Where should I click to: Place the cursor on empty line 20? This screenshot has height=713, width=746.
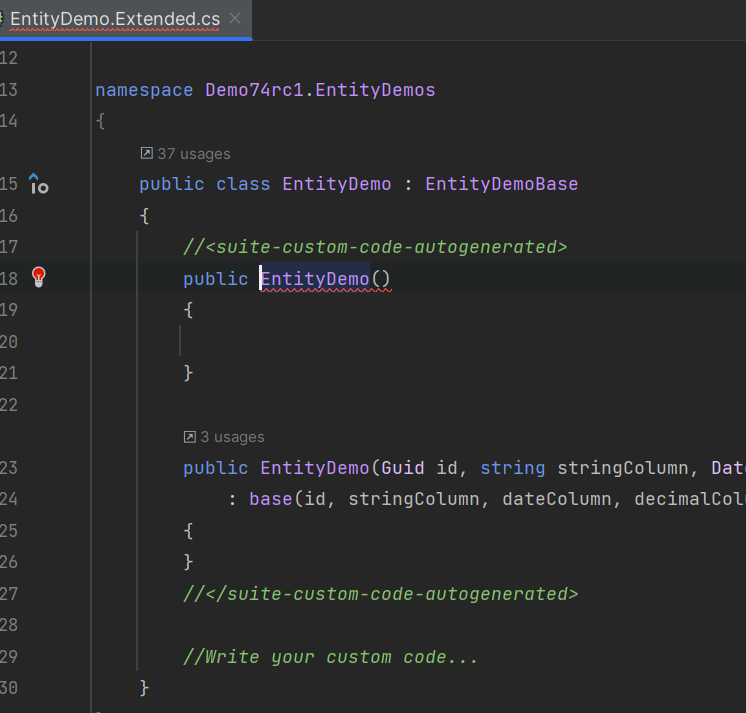pyautogui.click(x=300, y=342)
